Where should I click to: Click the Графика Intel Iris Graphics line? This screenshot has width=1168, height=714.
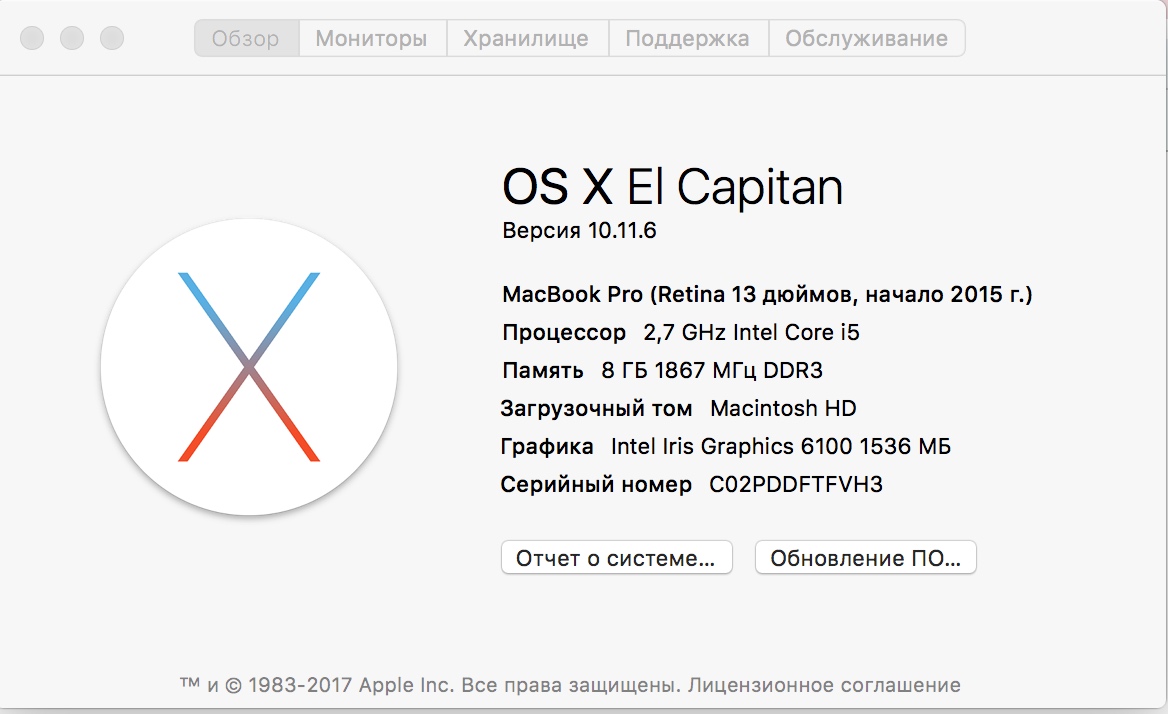(x=725, y=446)
